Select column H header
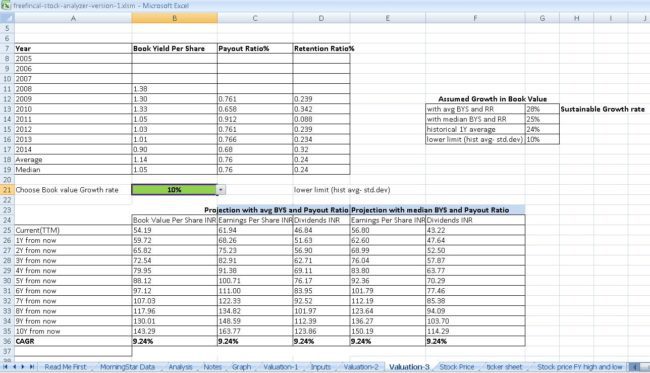 click(577, 18)
